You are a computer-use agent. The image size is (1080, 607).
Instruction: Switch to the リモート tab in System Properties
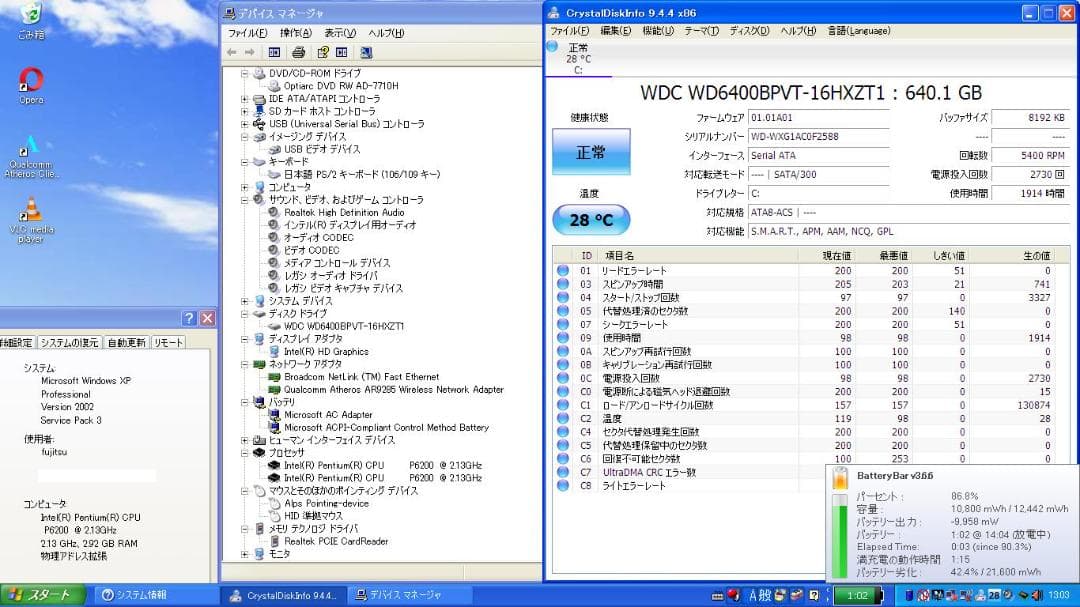tap(168, 342)
